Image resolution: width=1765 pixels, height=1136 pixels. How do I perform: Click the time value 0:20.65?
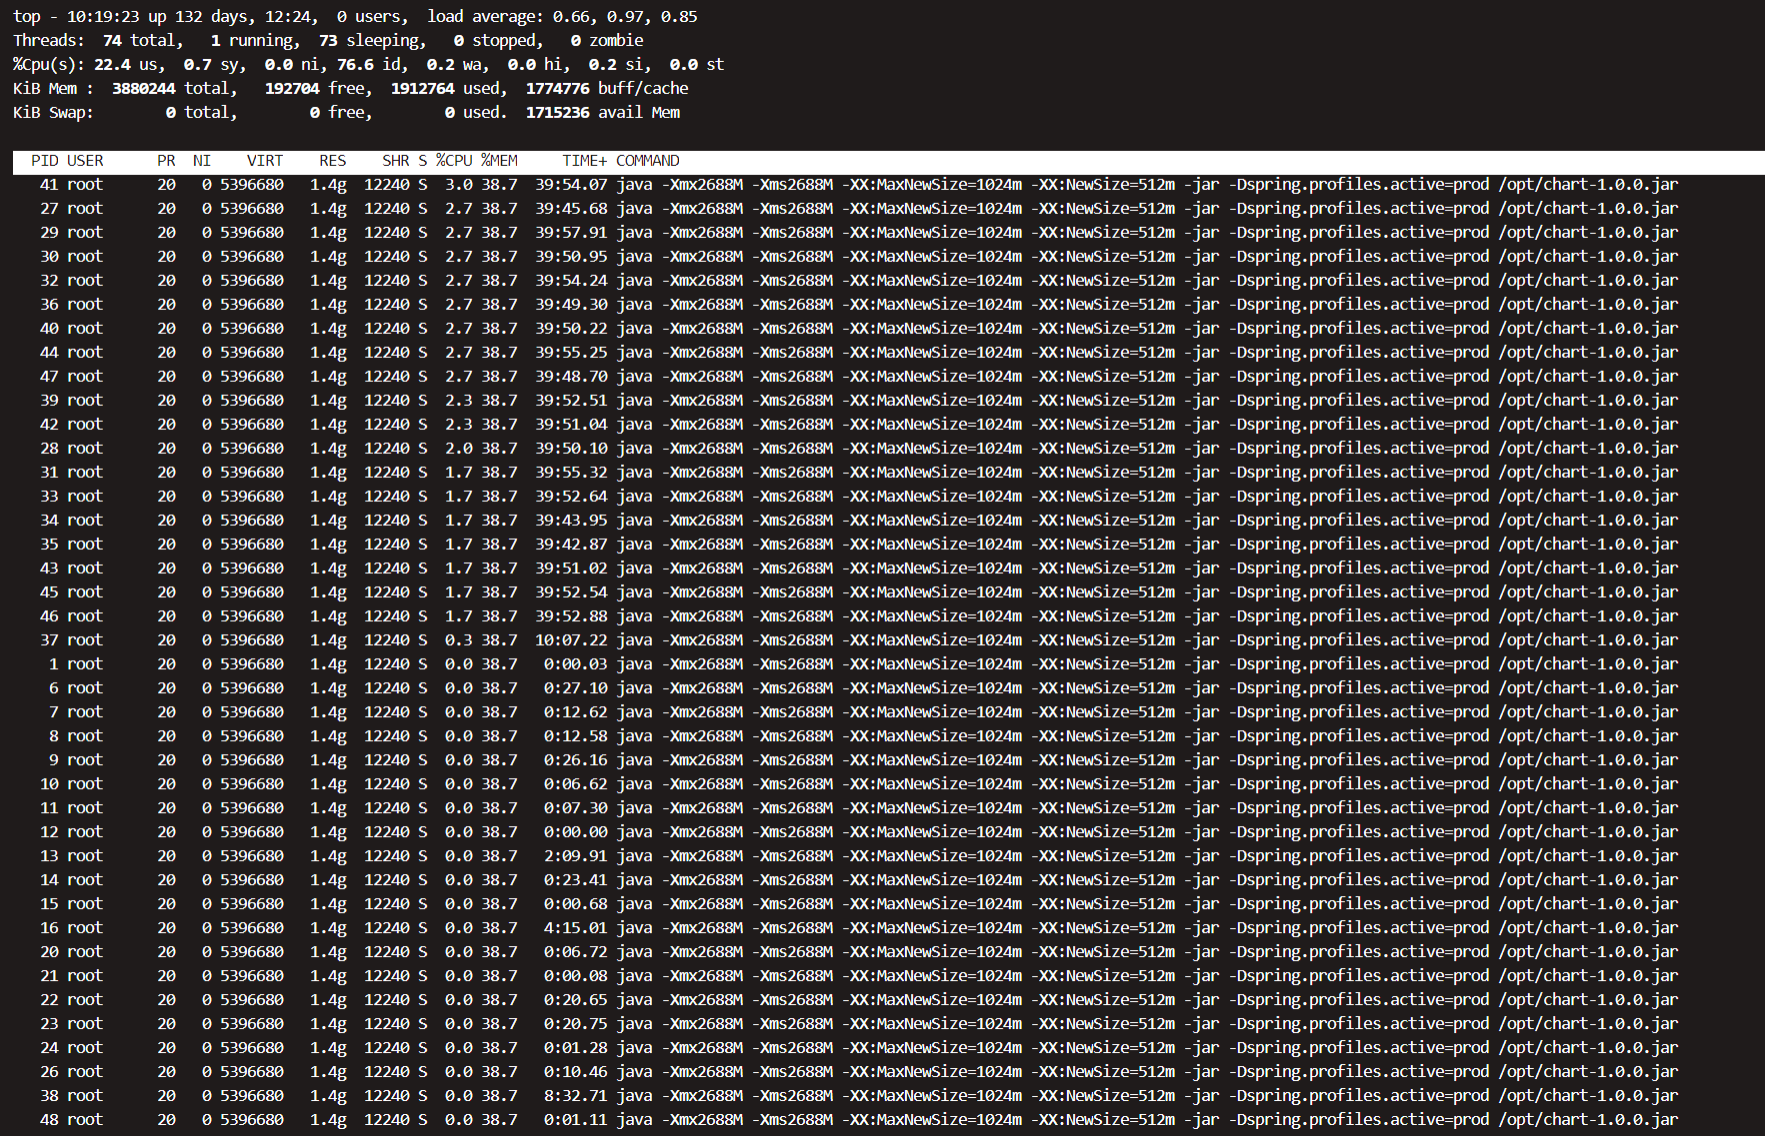(x=576, y=1001)
